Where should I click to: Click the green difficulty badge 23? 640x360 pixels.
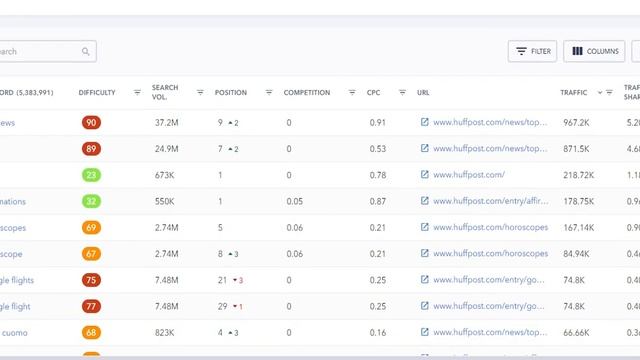point(91,175)
